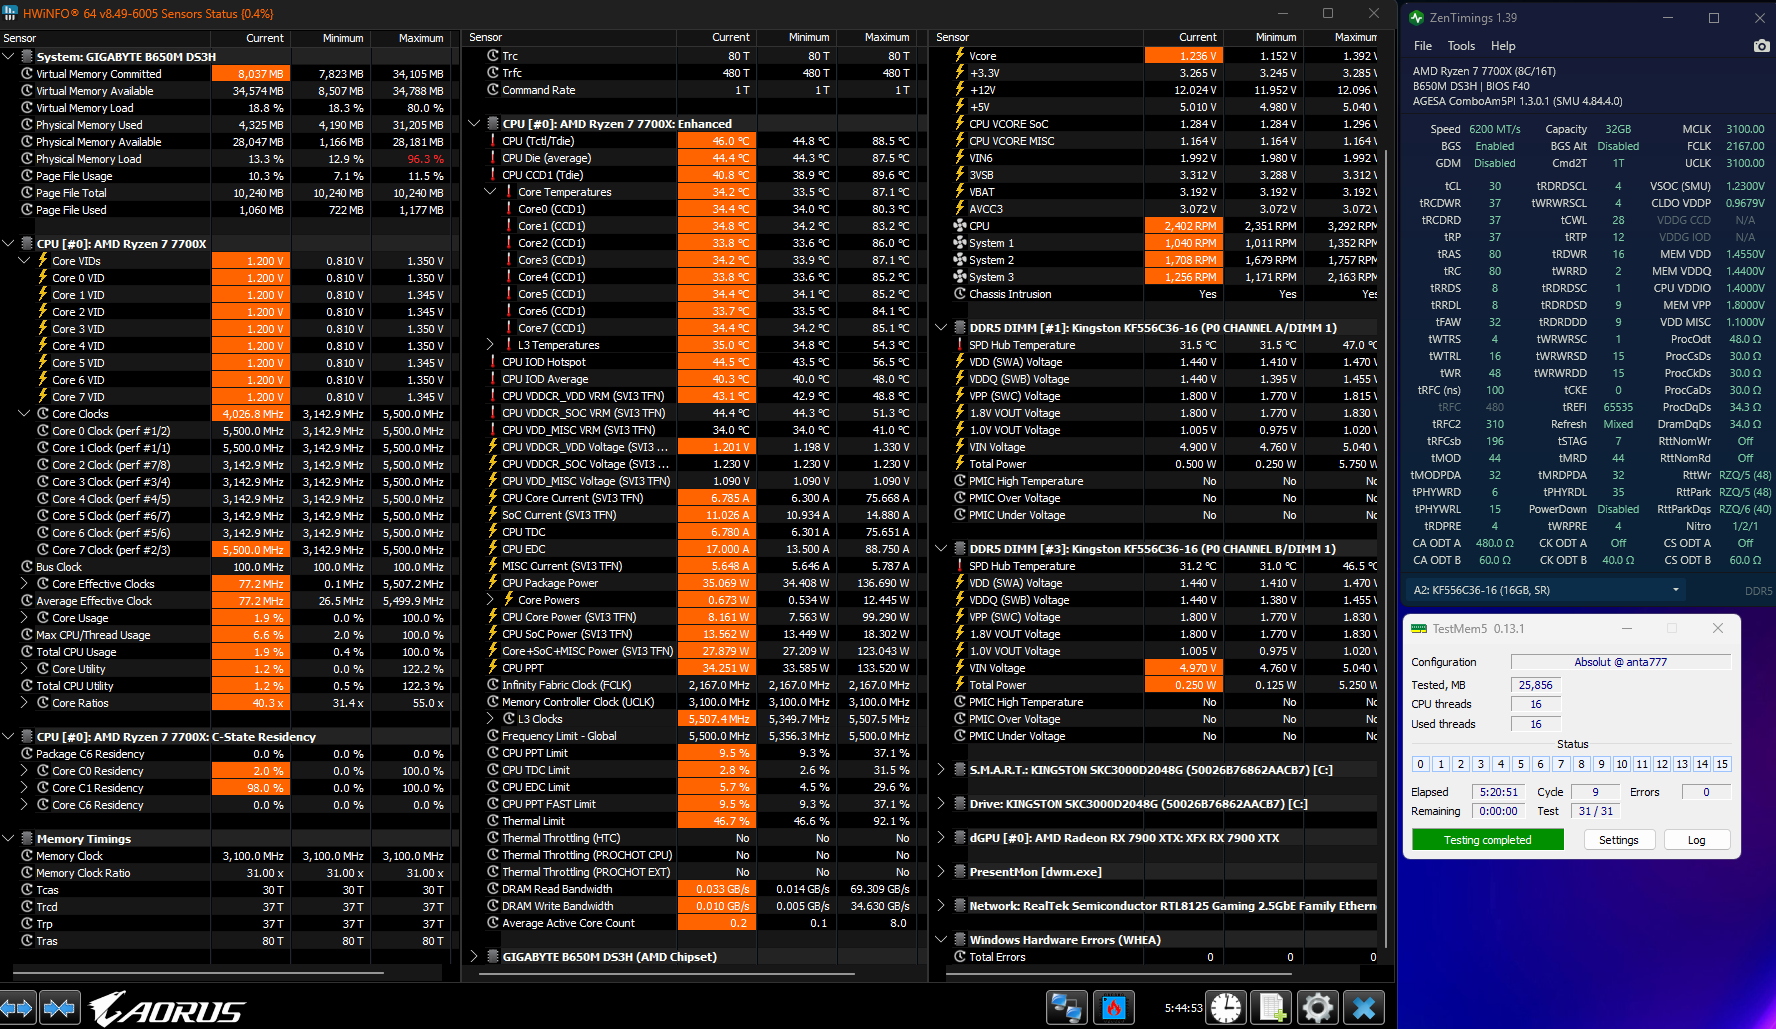Click the icon beside Chassis Intrusion

pyautogui.click(x=960, y=294)
